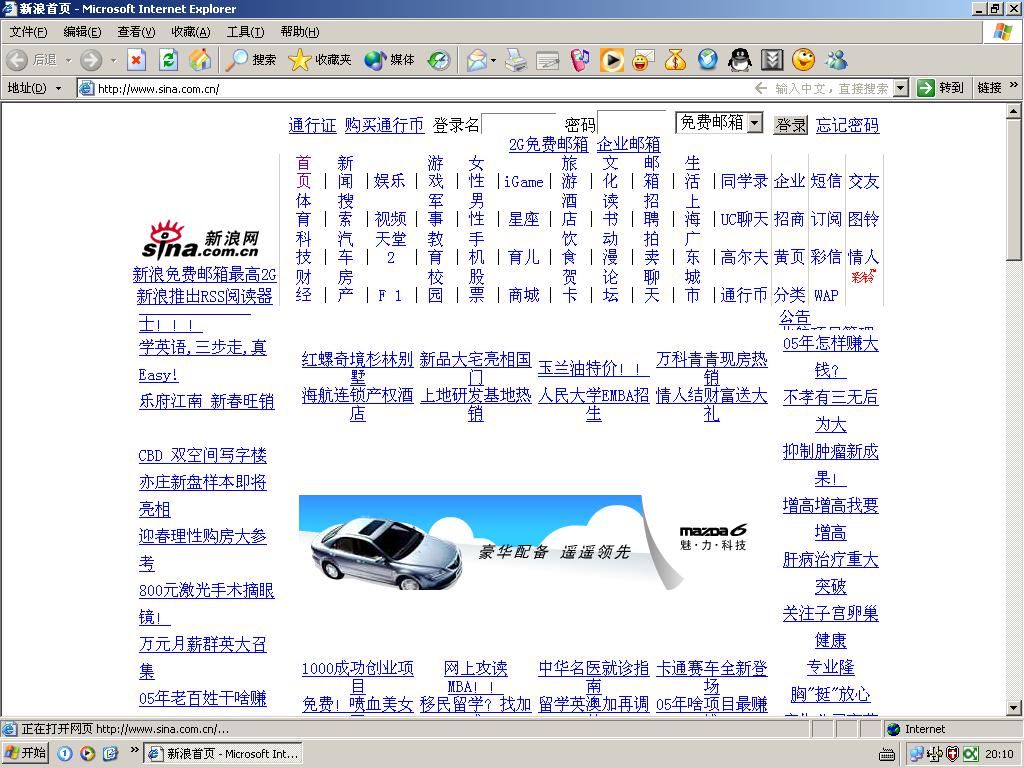This screenshot has height=768, width=1024.
Task: Open the 玉兰油特价 link
Action: pos(594,368)
